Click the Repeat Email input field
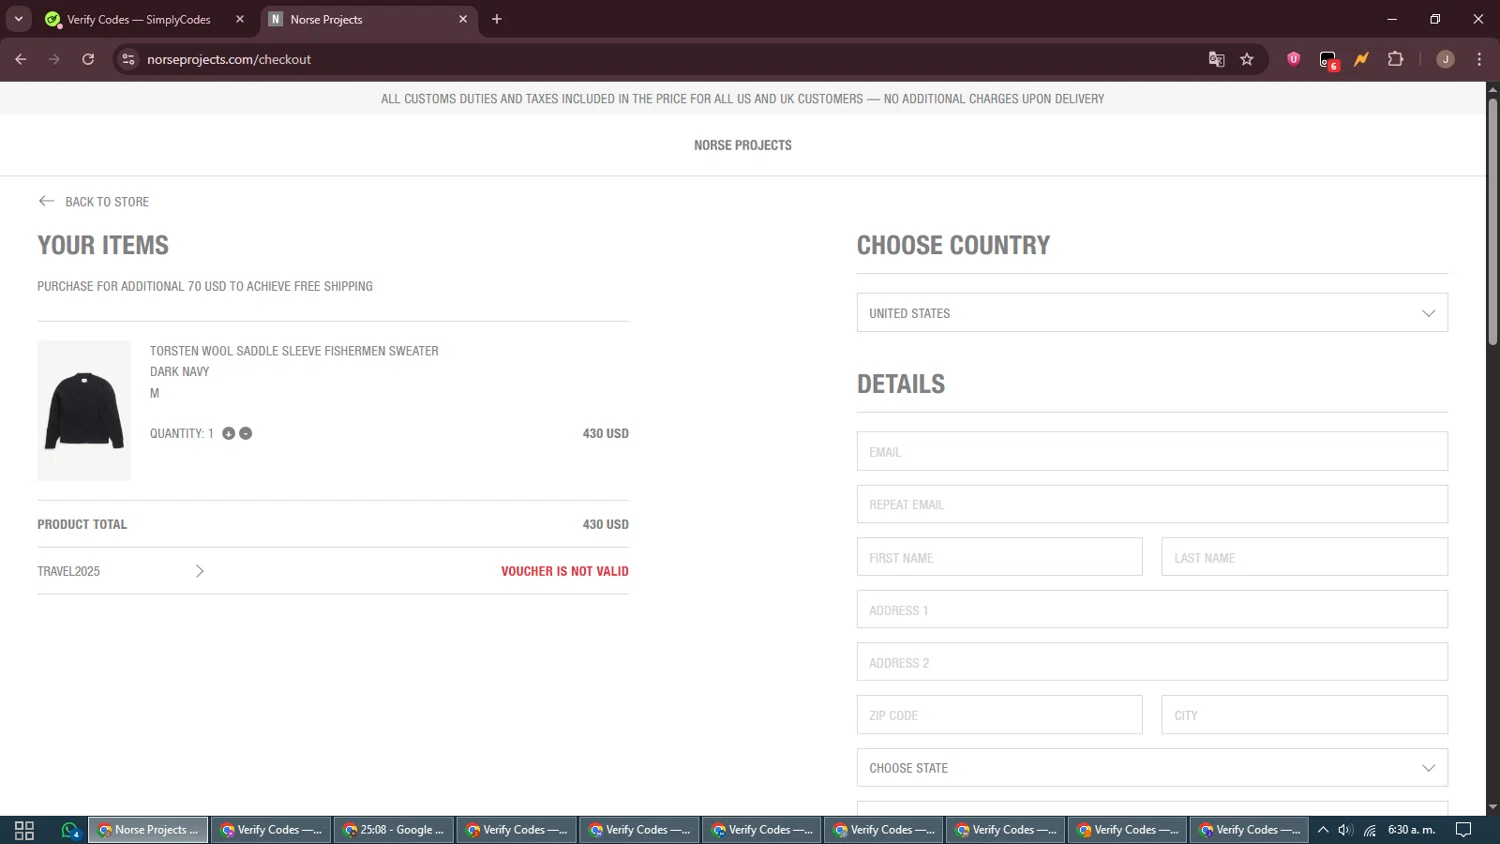 pyautogui.click(x=1152, y=504)
